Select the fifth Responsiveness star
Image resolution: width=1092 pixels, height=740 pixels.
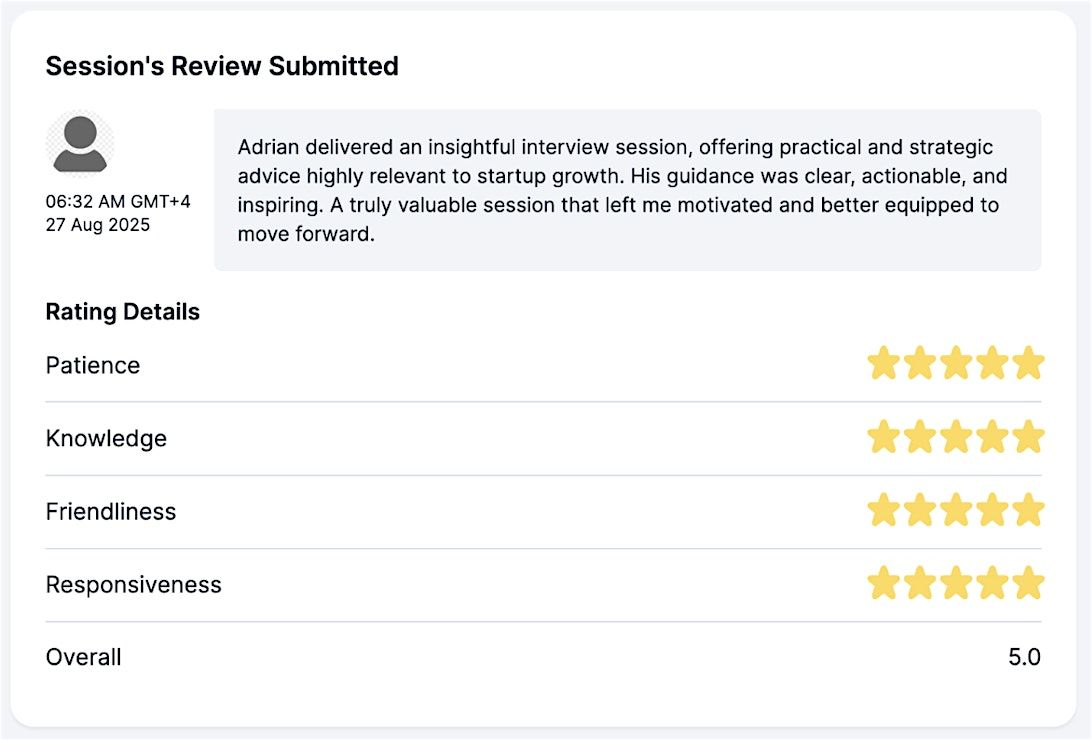[1028, 583]
